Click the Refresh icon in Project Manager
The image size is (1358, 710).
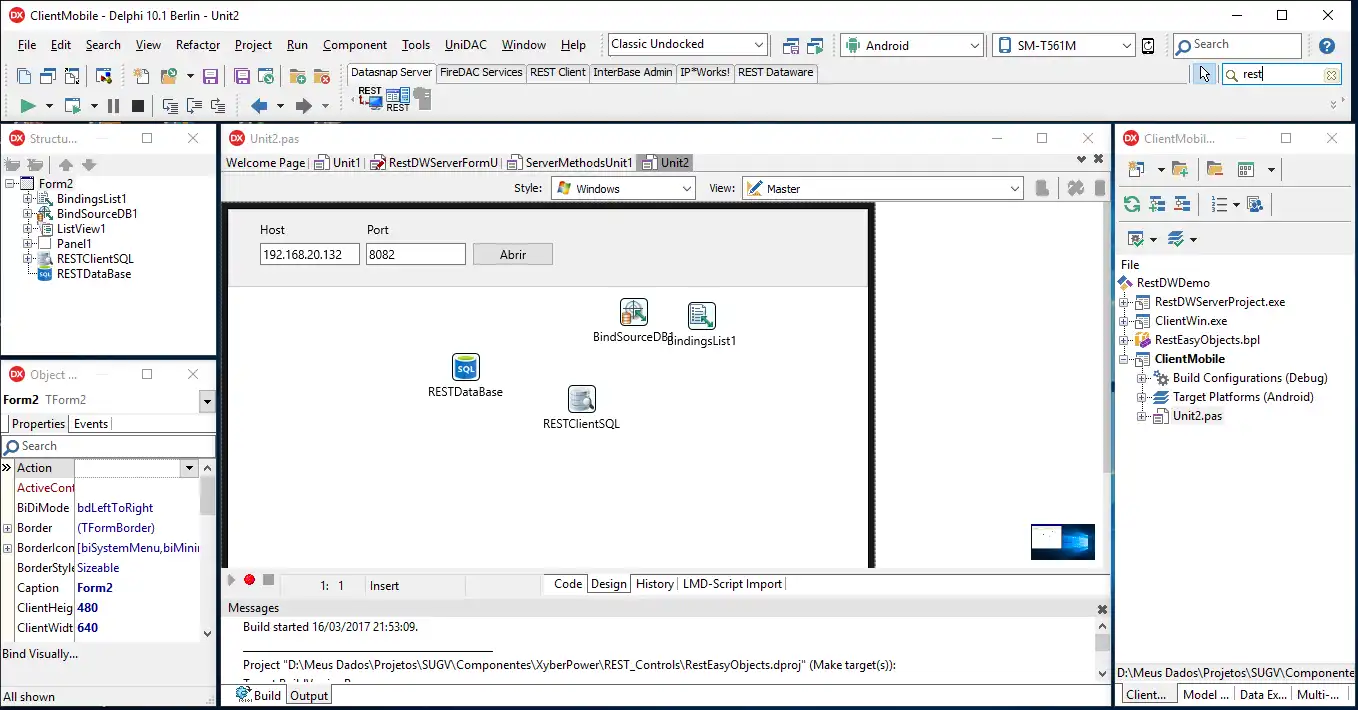pos(1132,204)
